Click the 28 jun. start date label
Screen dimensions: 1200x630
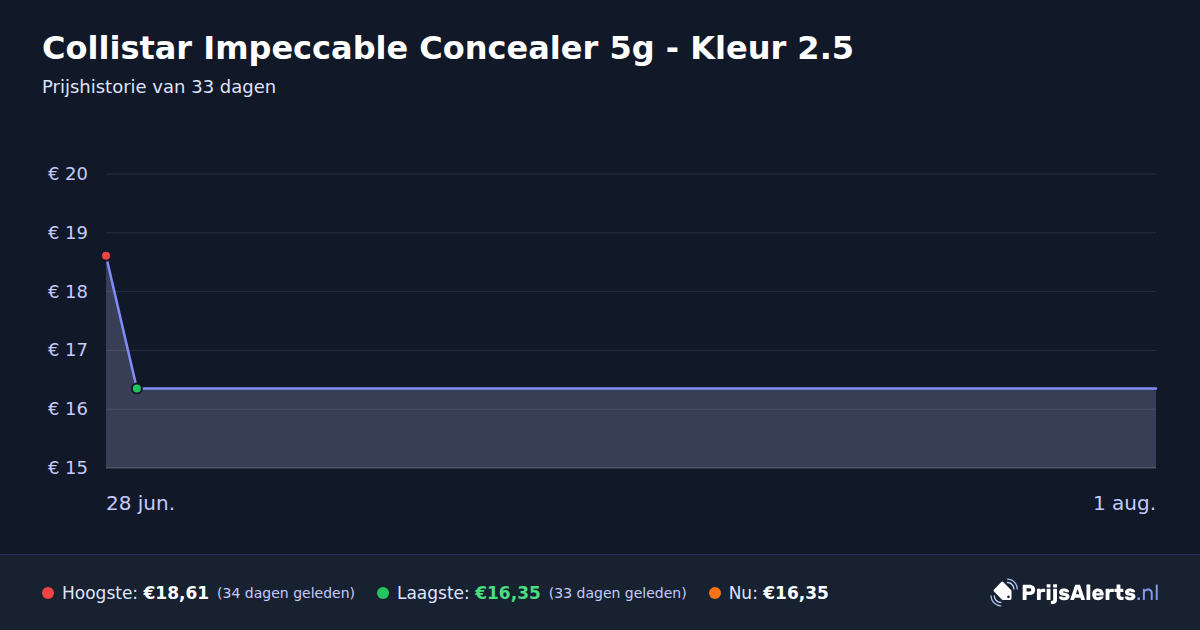[140, 504]
